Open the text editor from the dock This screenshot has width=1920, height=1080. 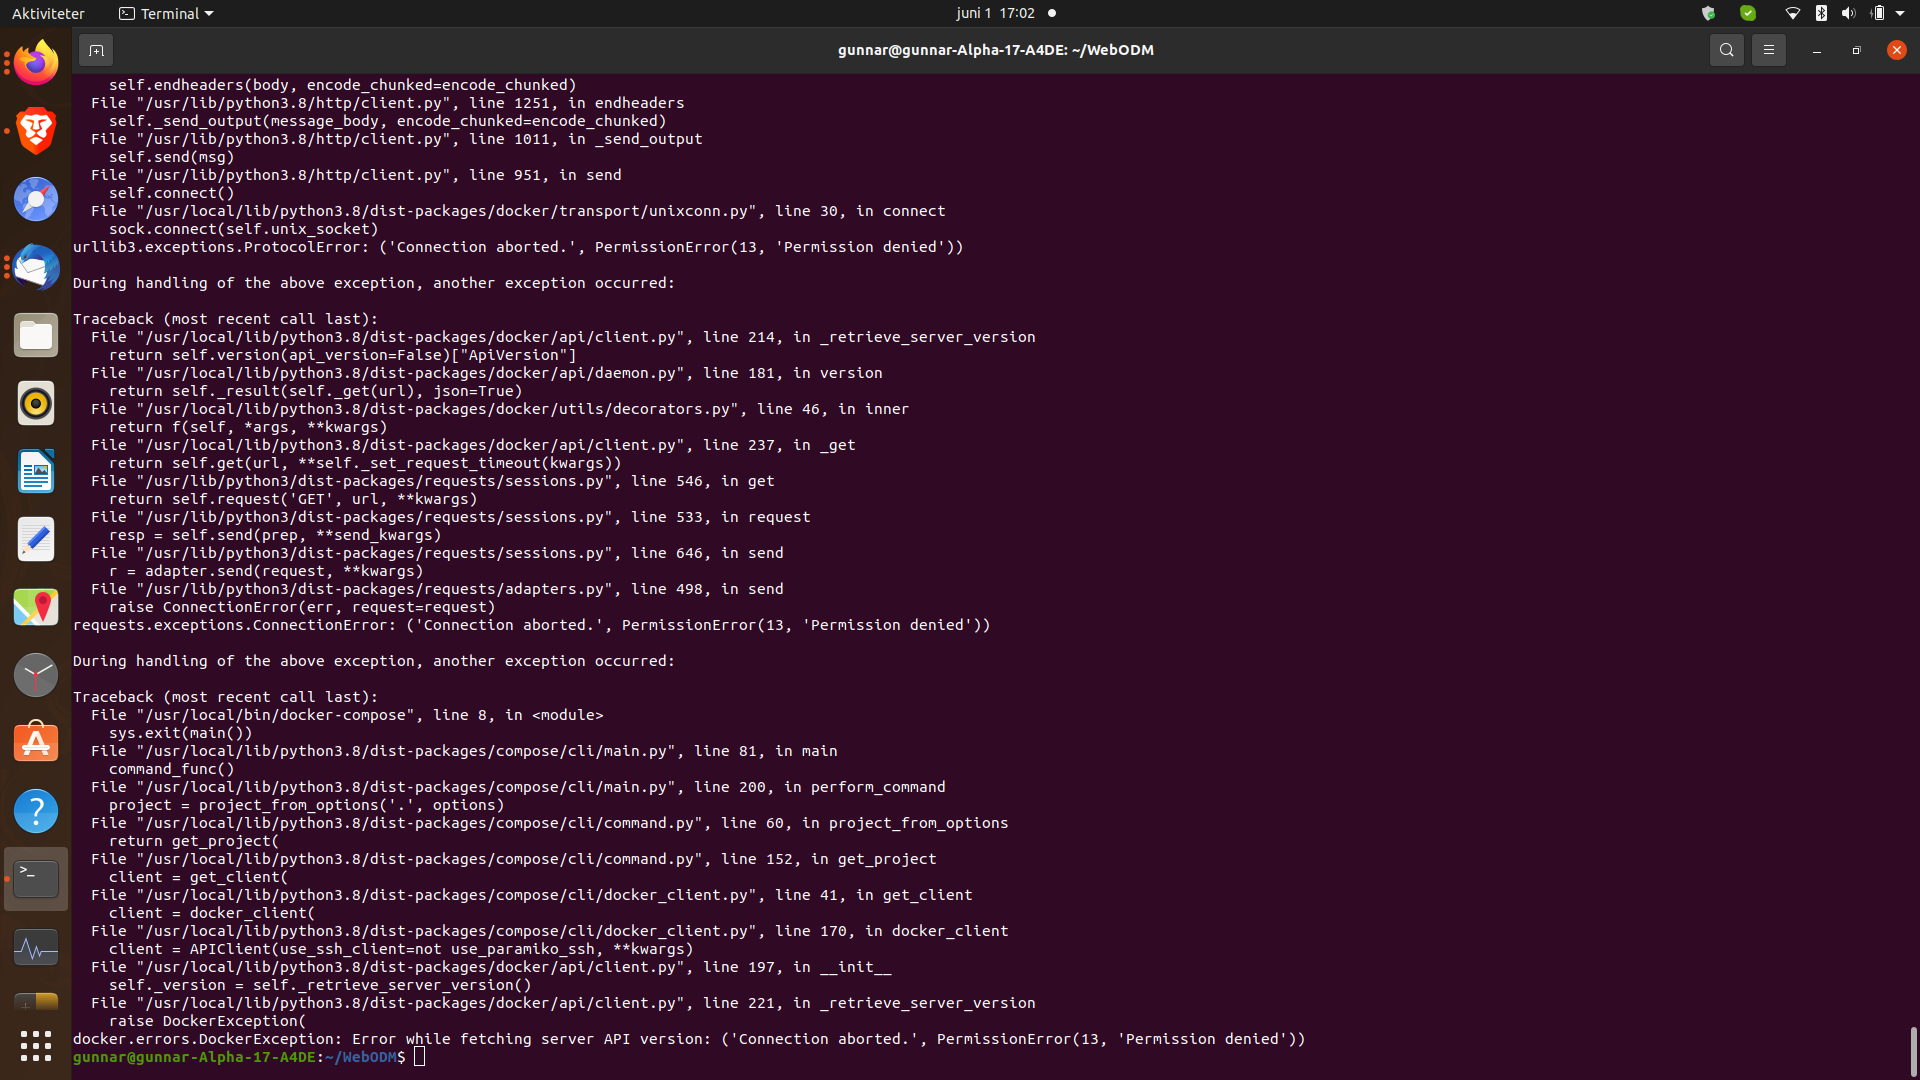tap(35, 539)
